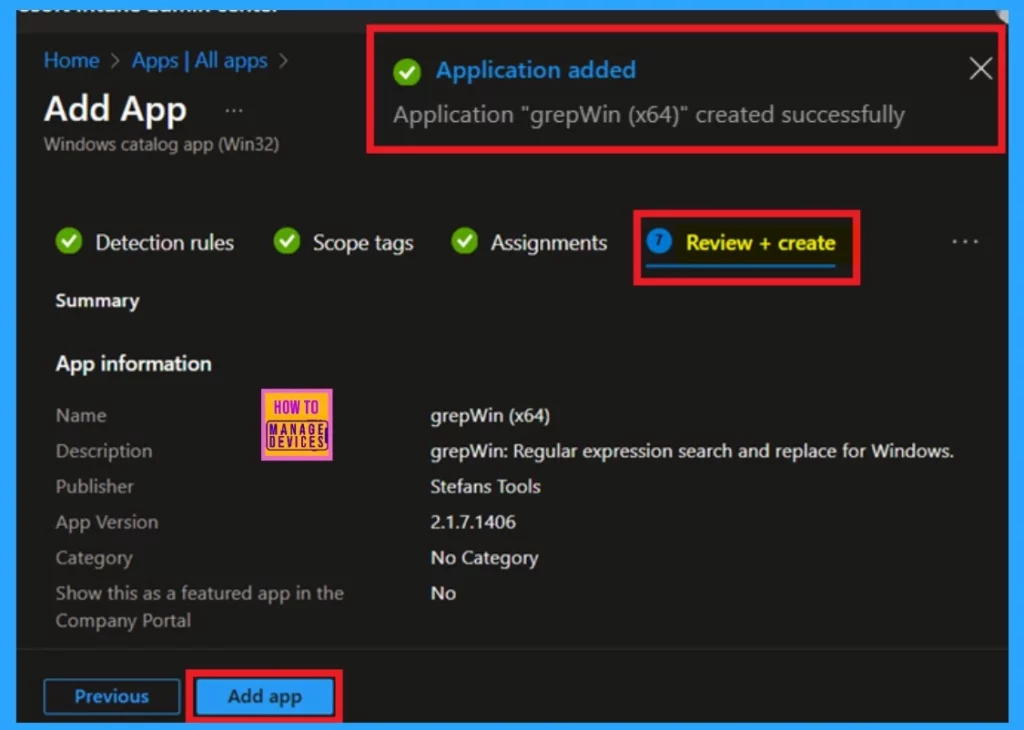Click the breadcrumb chevron after Home
Image resolution: width=1024 pixels, height=730 pixels.
tap(116, 61)
